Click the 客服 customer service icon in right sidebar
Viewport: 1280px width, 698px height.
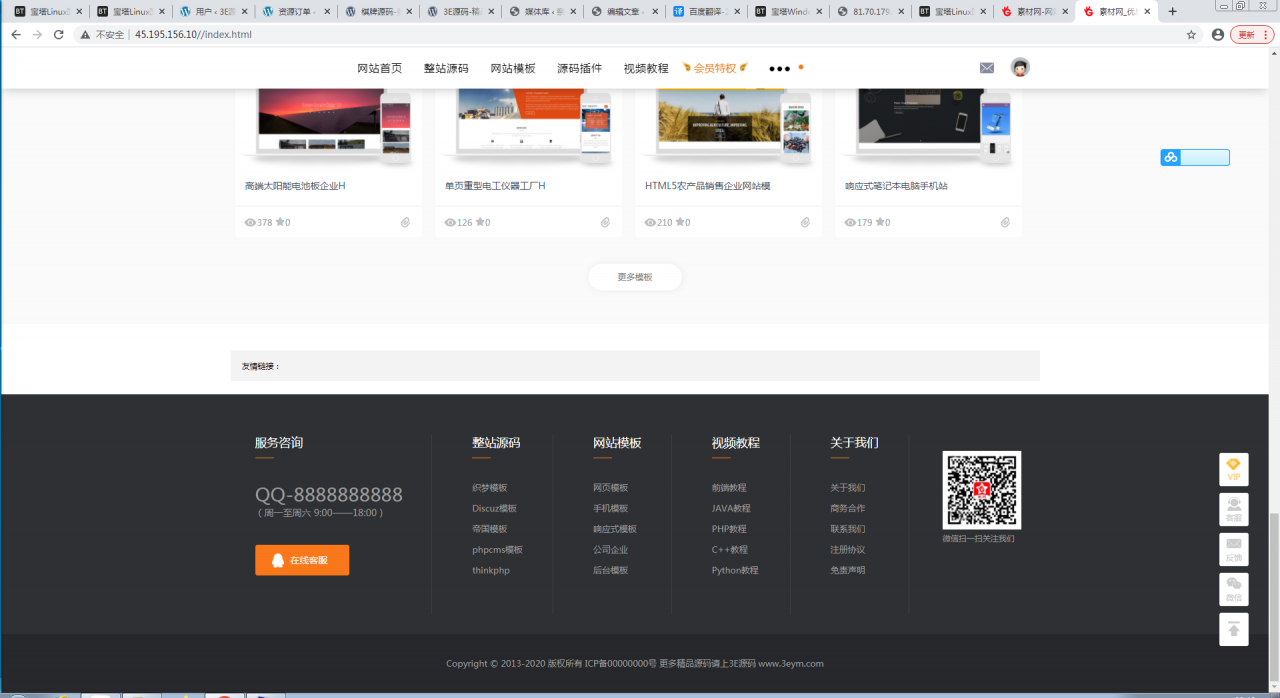coord(1233,509)
